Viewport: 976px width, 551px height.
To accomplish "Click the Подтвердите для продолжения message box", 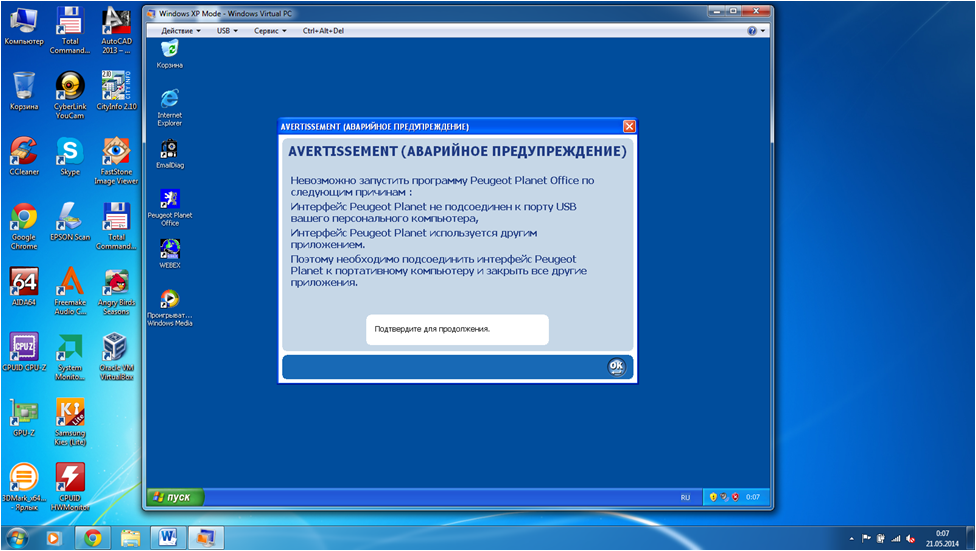I will [x=458, y=329].
